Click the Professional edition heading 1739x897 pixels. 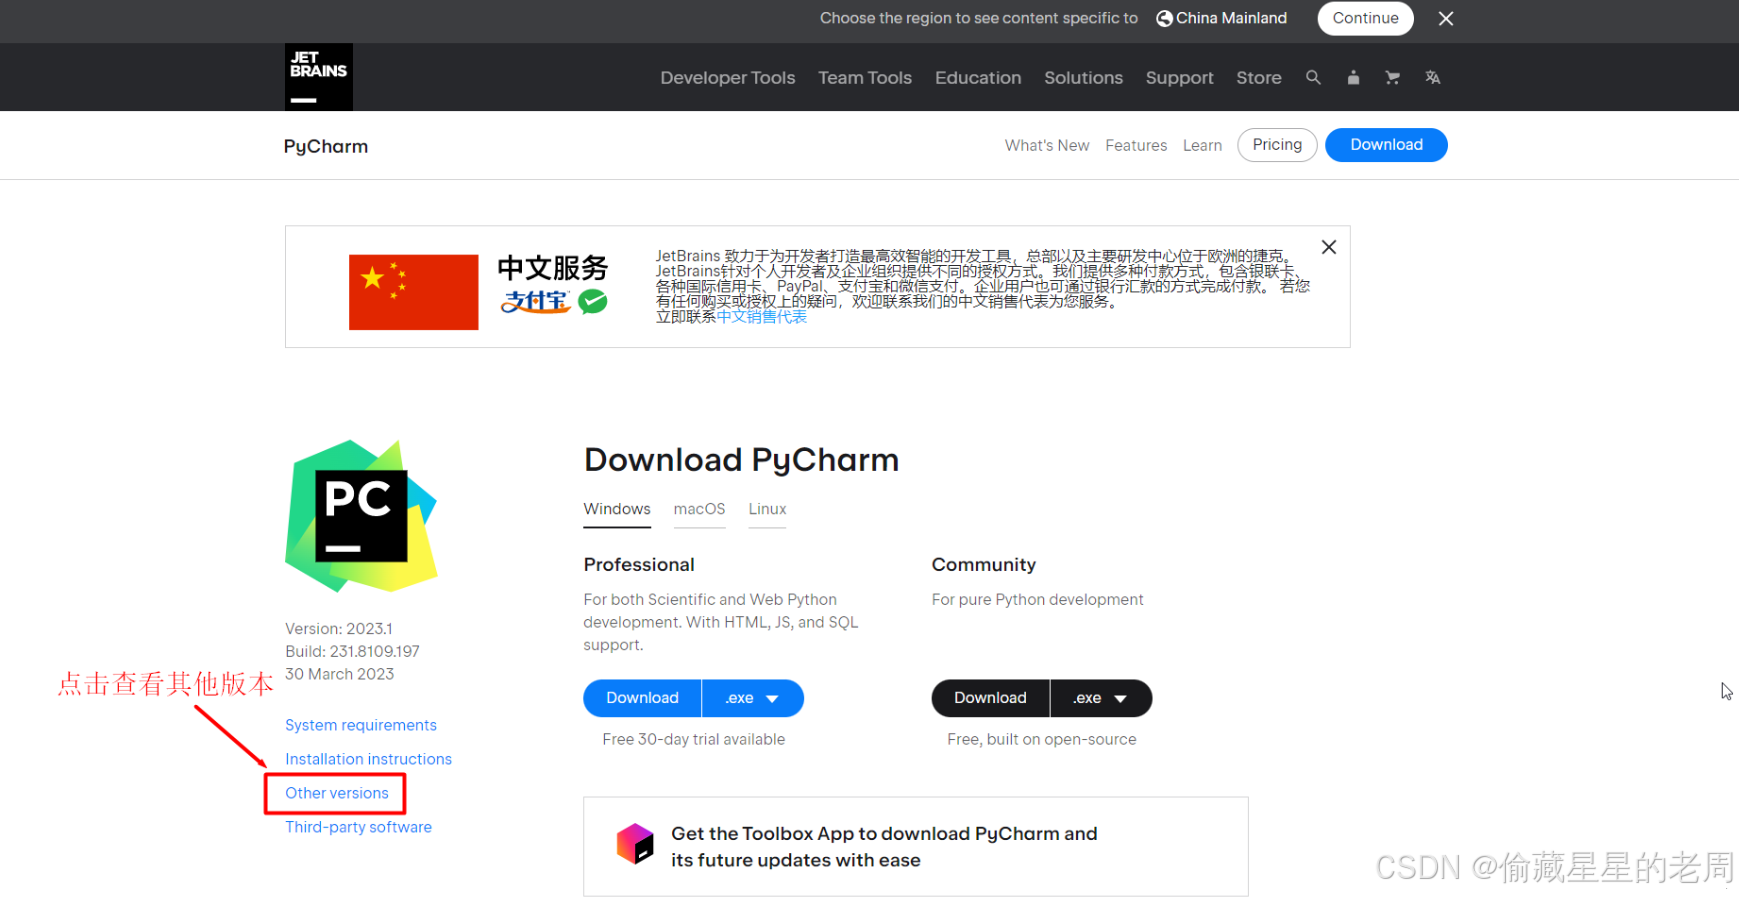pos(639,564)
